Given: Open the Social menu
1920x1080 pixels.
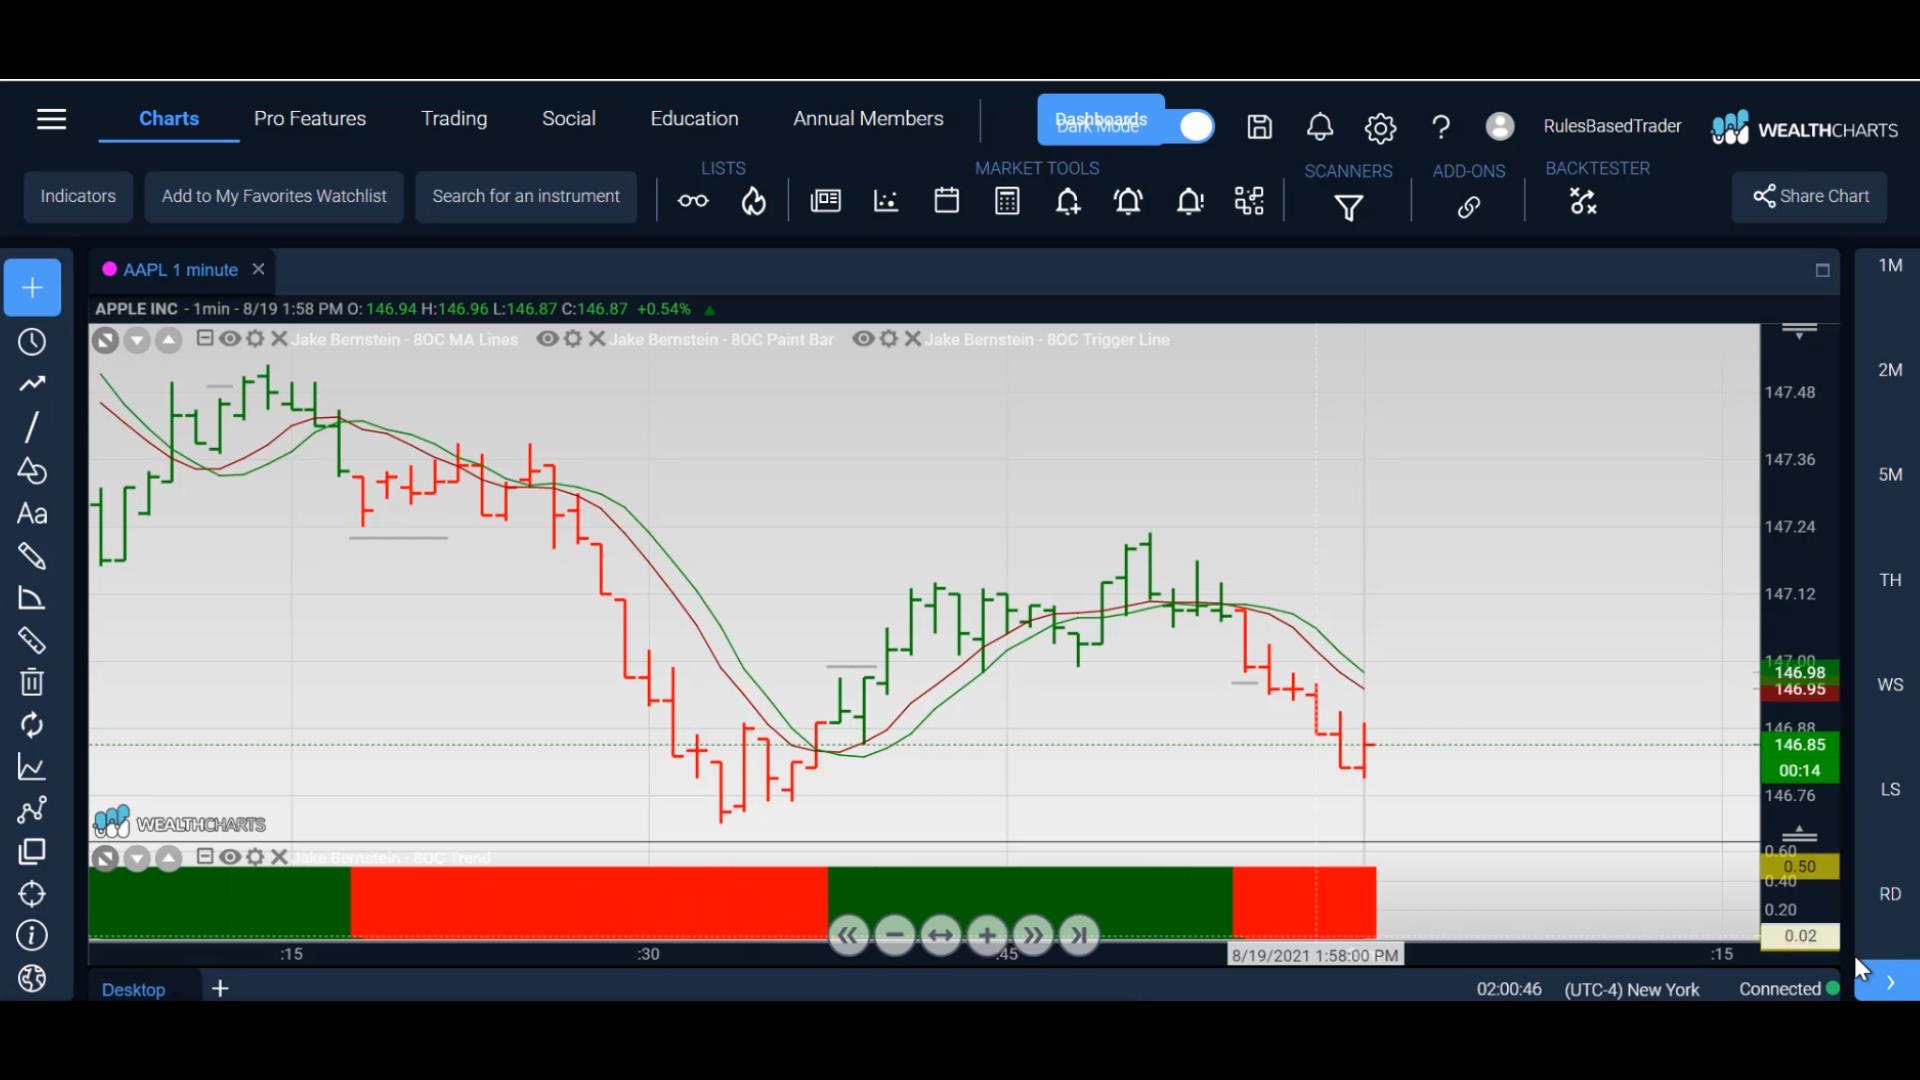Looking at the screenshot, I should [569, 118].
